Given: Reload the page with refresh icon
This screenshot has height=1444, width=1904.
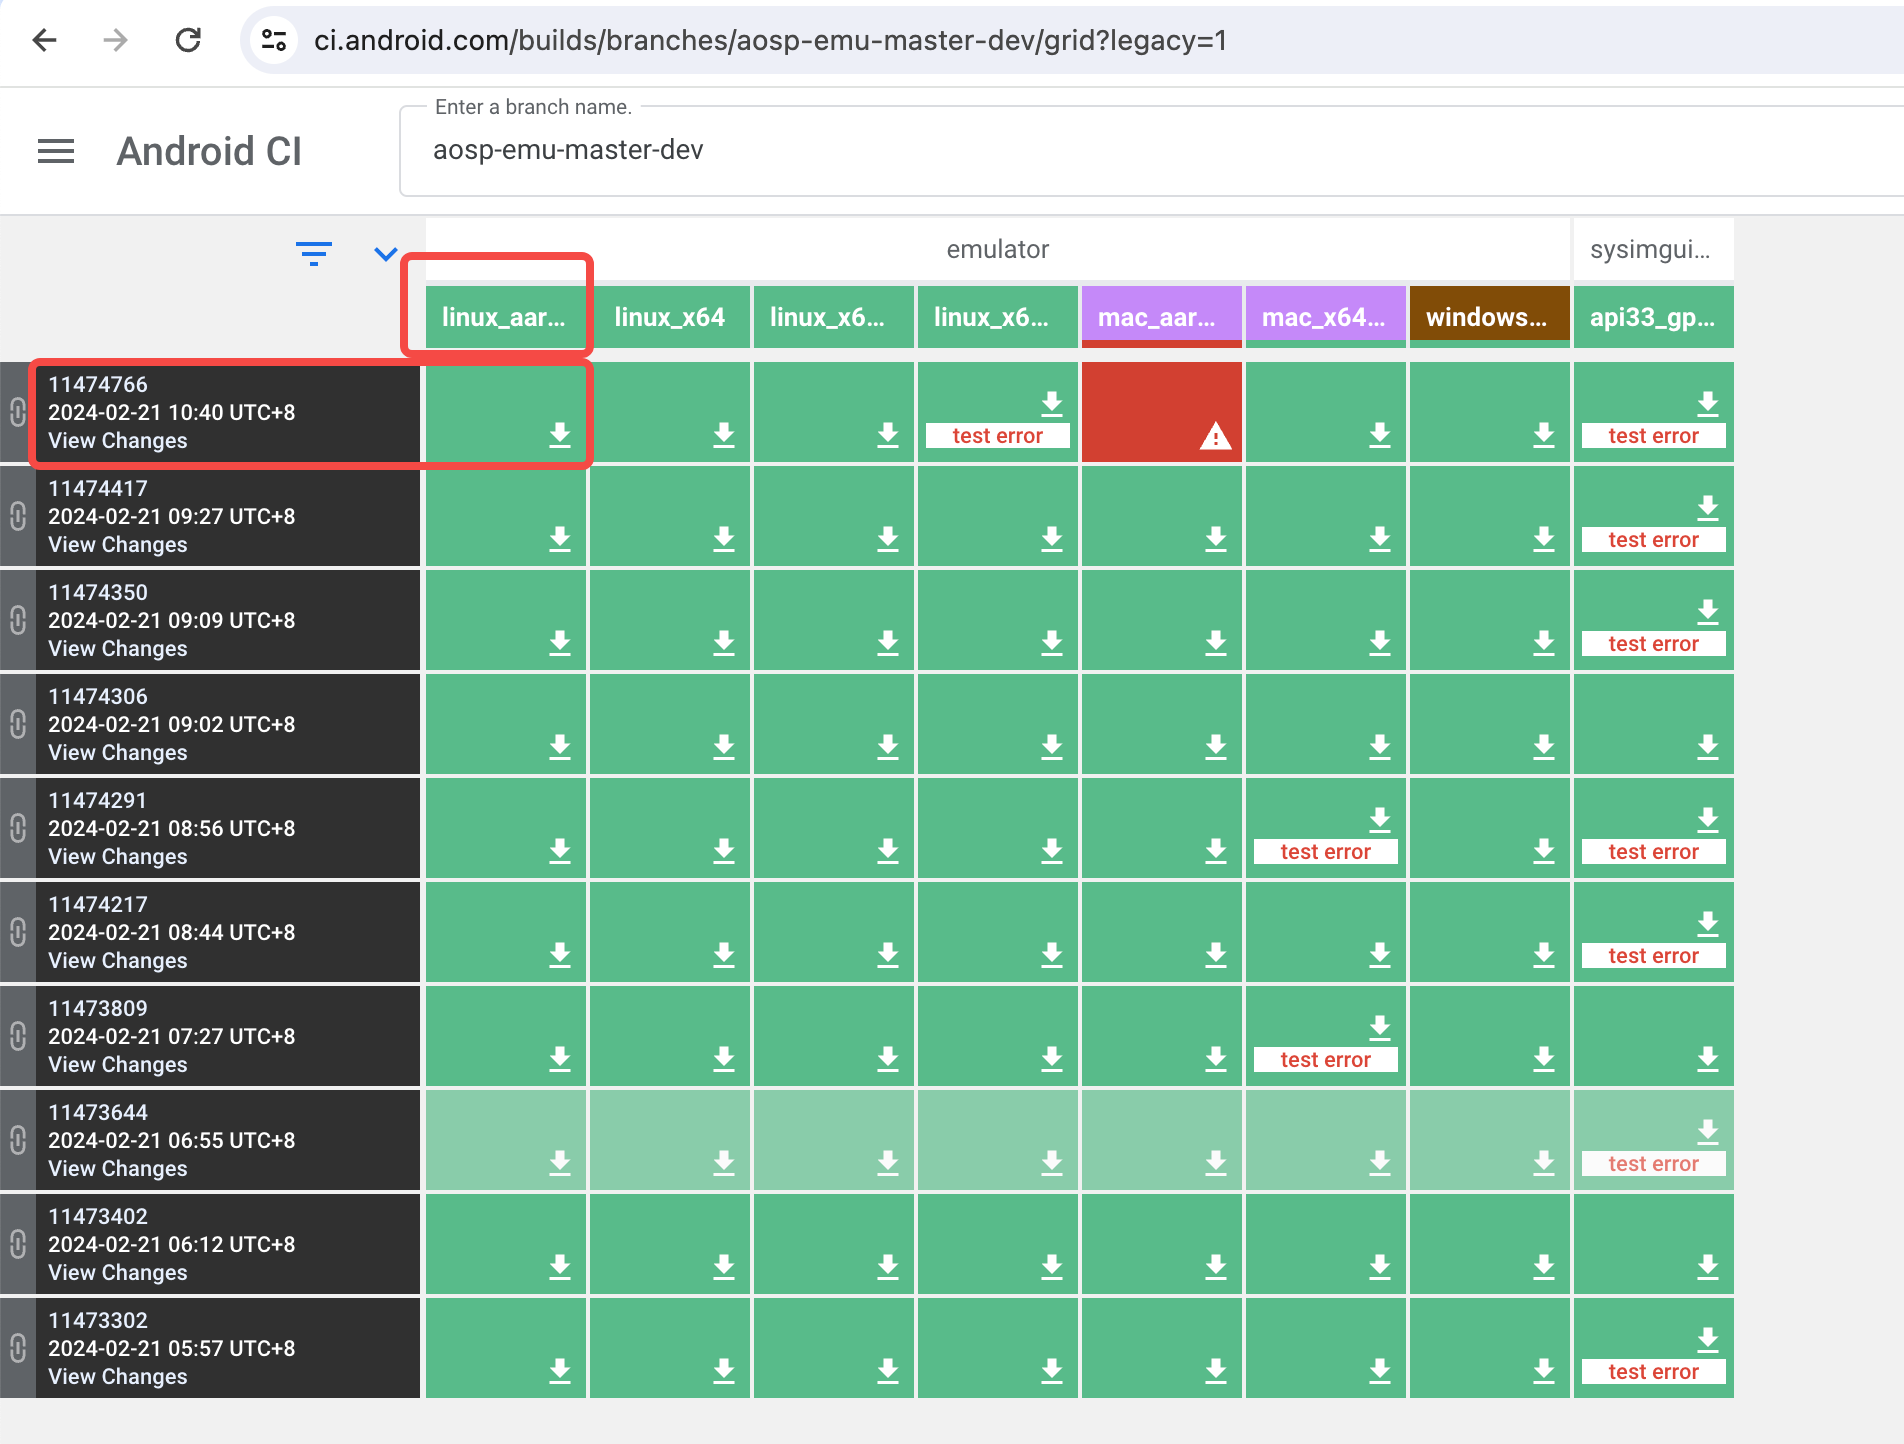Looking at the screenshot, I should click(x=188, y=40).
